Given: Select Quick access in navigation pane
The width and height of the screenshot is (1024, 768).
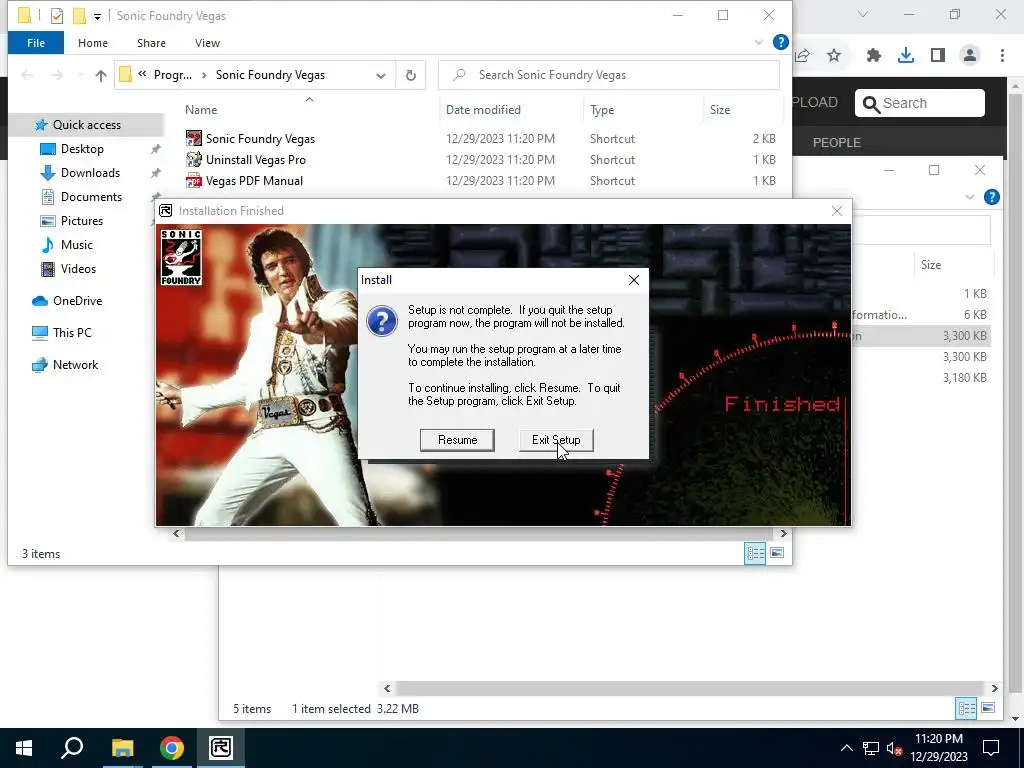Looking at the screenshot, I should pos(86,125).
